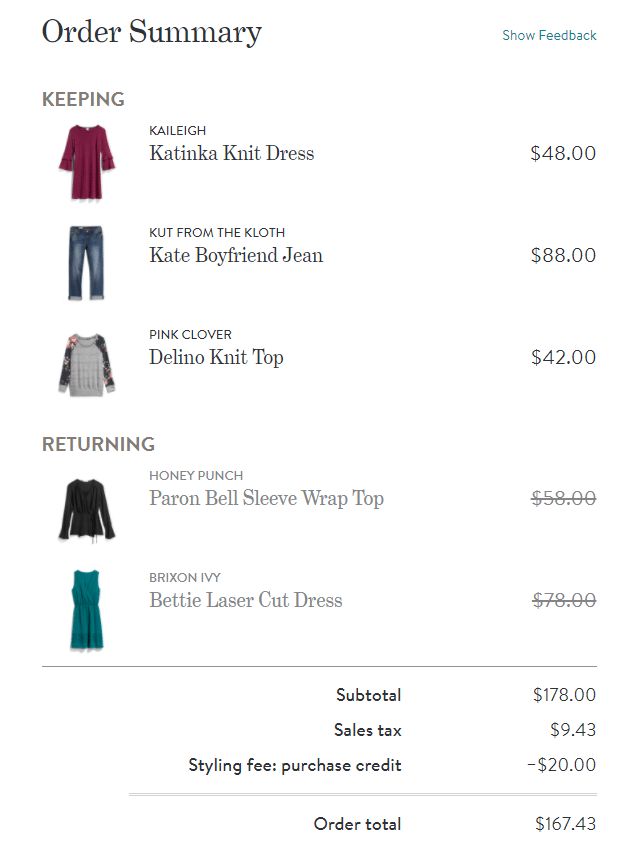Click the Order Summary heading
This screenshot has width=637, height=852.
pos(151,32)
